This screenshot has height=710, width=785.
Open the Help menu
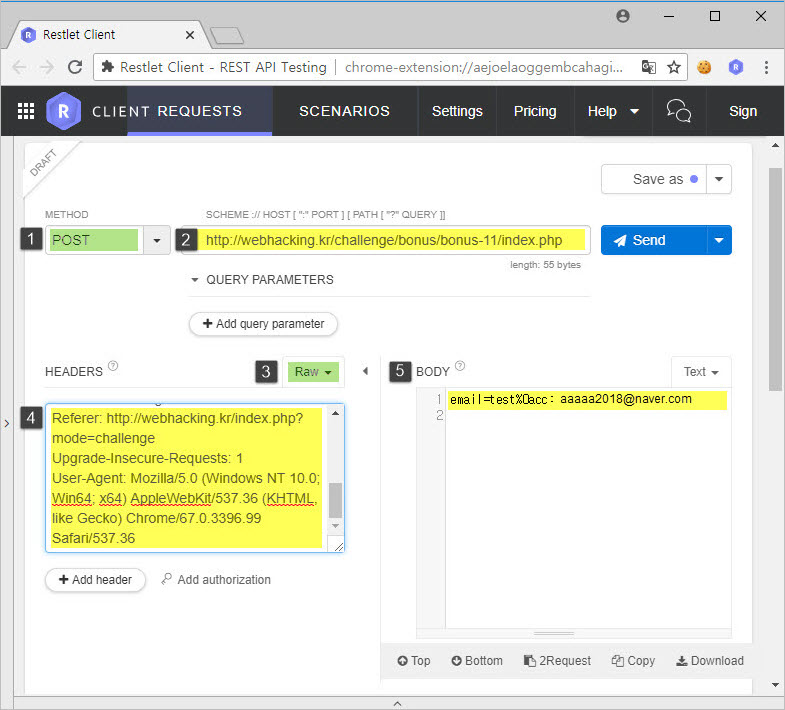[613, 111]
